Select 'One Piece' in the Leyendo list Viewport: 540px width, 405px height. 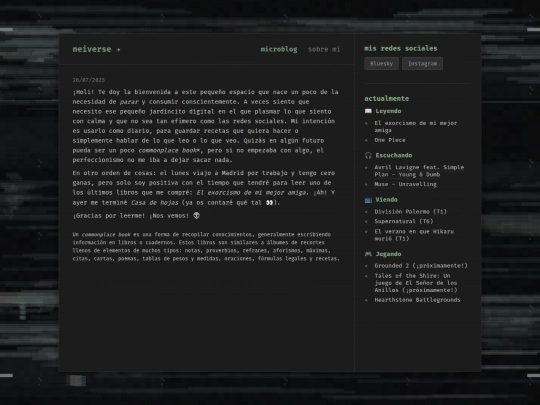(x=390, y=140)
